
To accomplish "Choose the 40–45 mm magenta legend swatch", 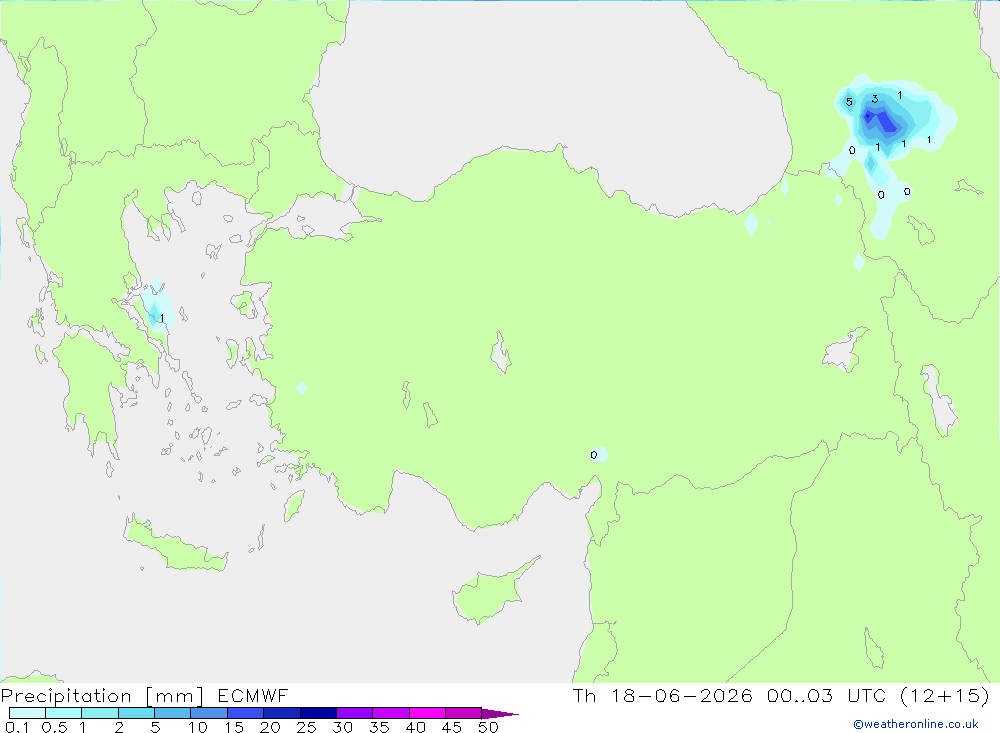I will pos(427,713).
